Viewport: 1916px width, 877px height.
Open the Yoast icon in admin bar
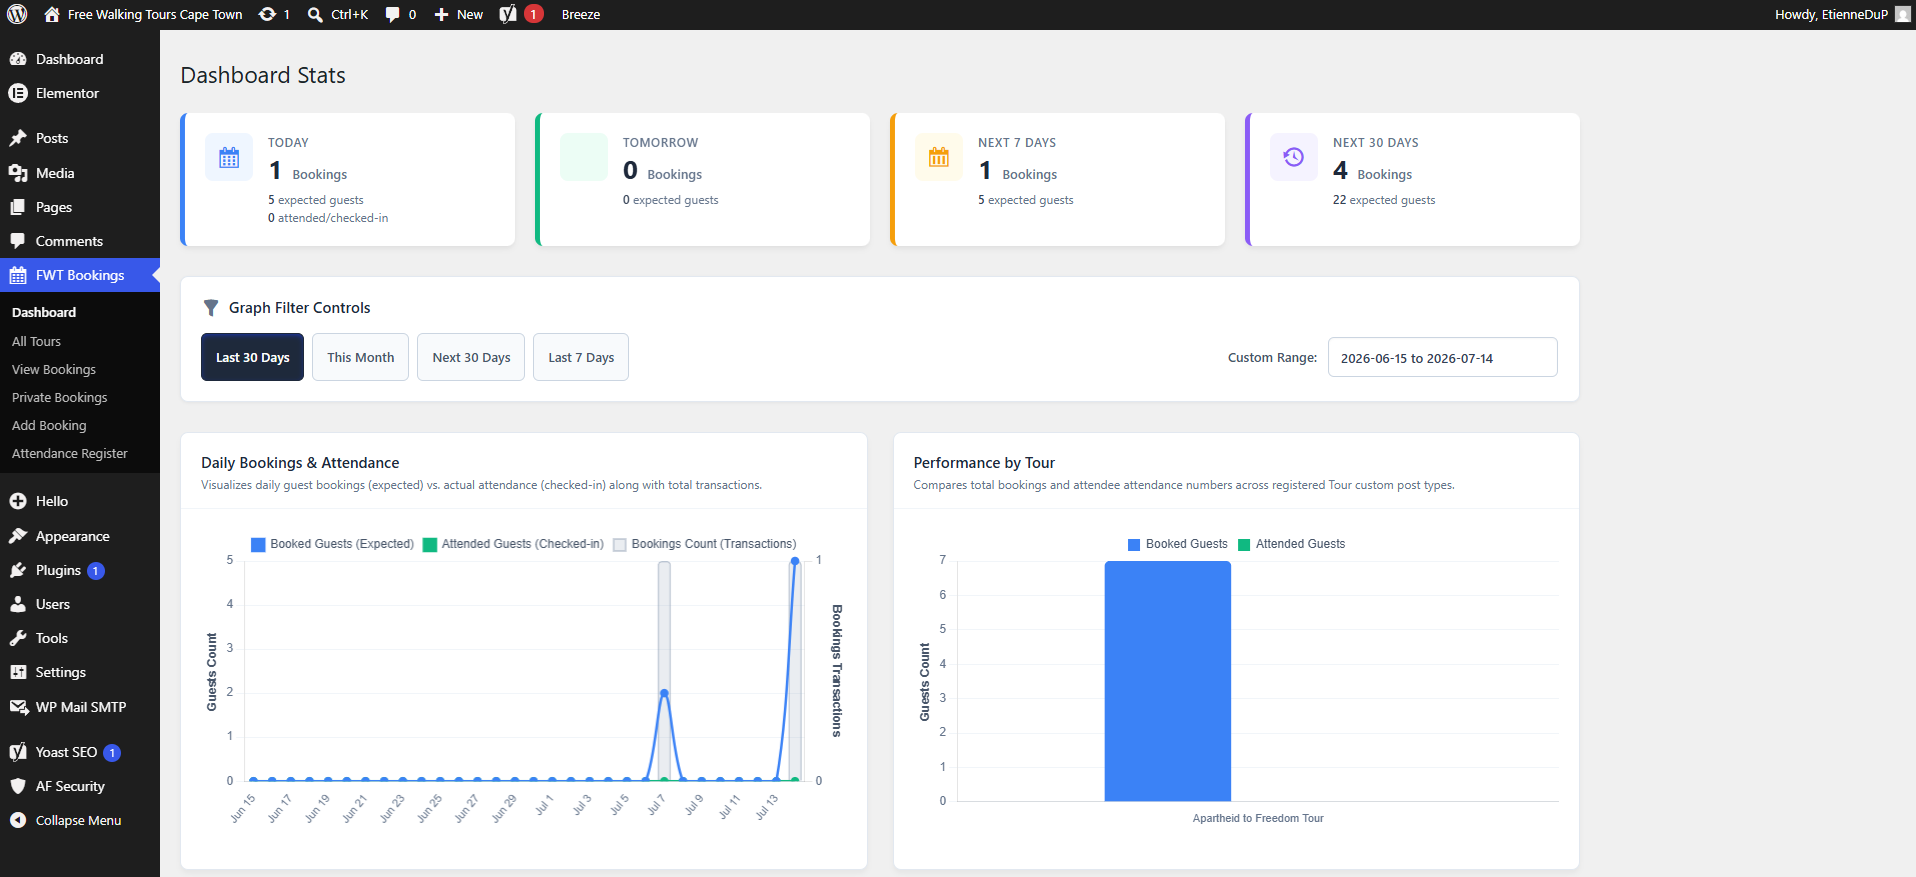tap(508, 14)
